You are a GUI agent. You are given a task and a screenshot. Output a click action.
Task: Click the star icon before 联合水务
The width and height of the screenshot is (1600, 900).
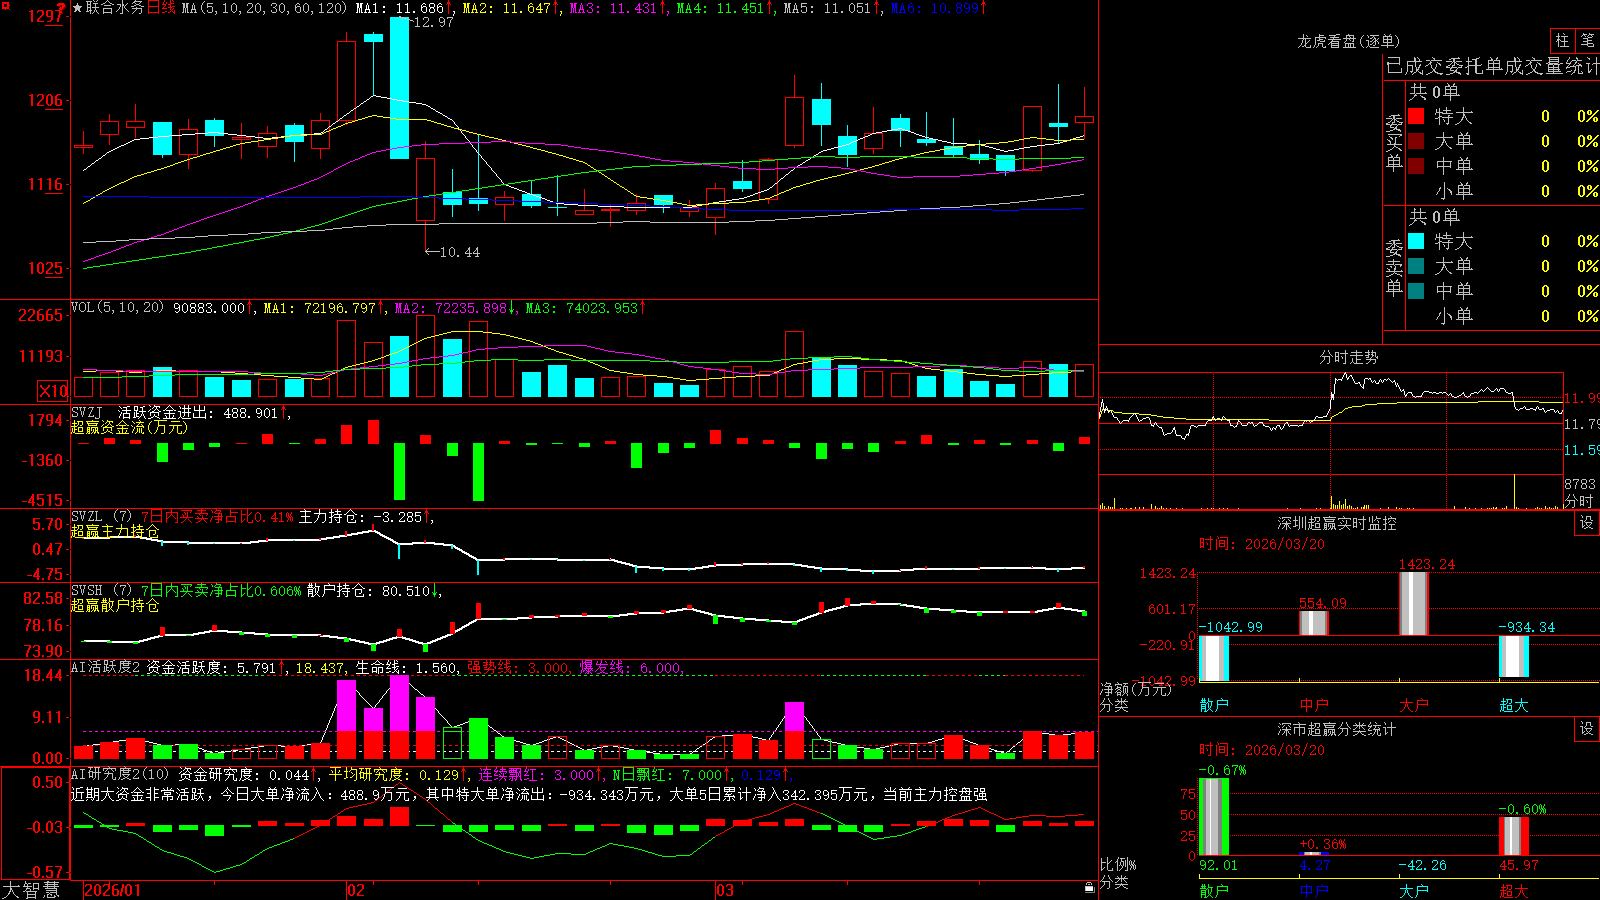pyautogui.click(x=78, y=8)
